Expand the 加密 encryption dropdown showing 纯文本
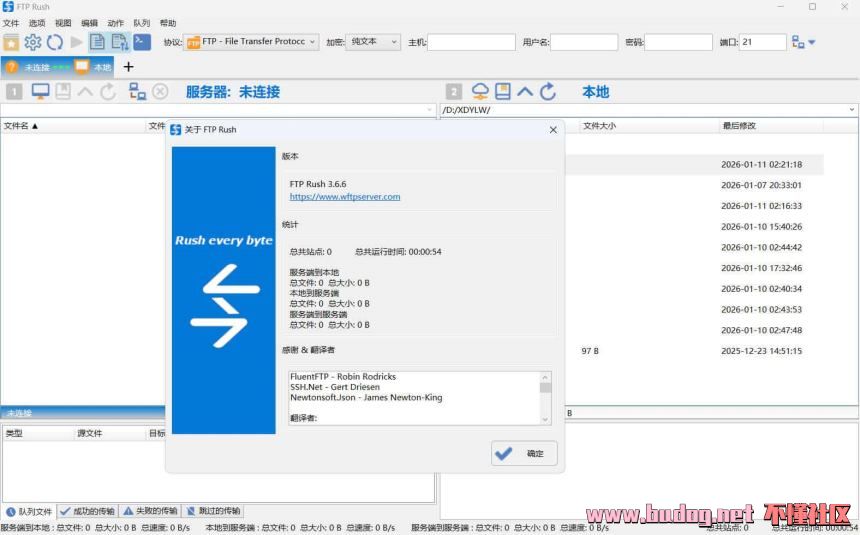Viewport: 860px width, 535px height. pos(373,42)
